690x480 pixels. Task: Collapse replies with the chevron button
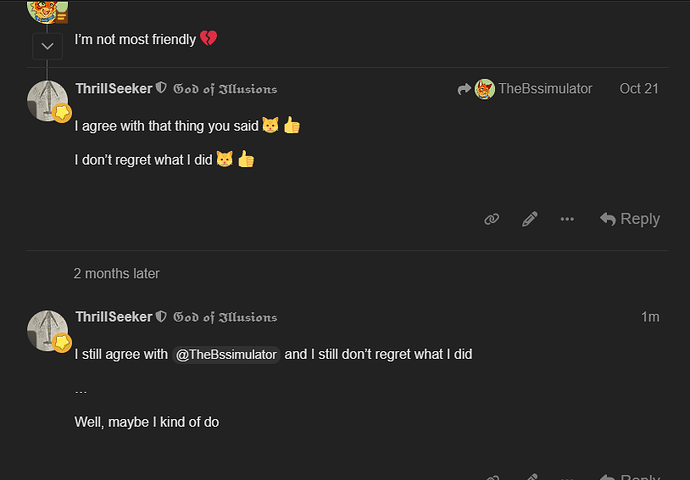(47, 46)
